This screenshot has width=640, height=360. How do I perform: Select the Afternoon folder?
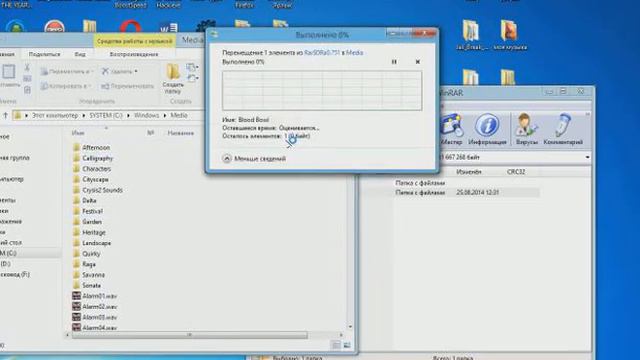tap(91, 147)
